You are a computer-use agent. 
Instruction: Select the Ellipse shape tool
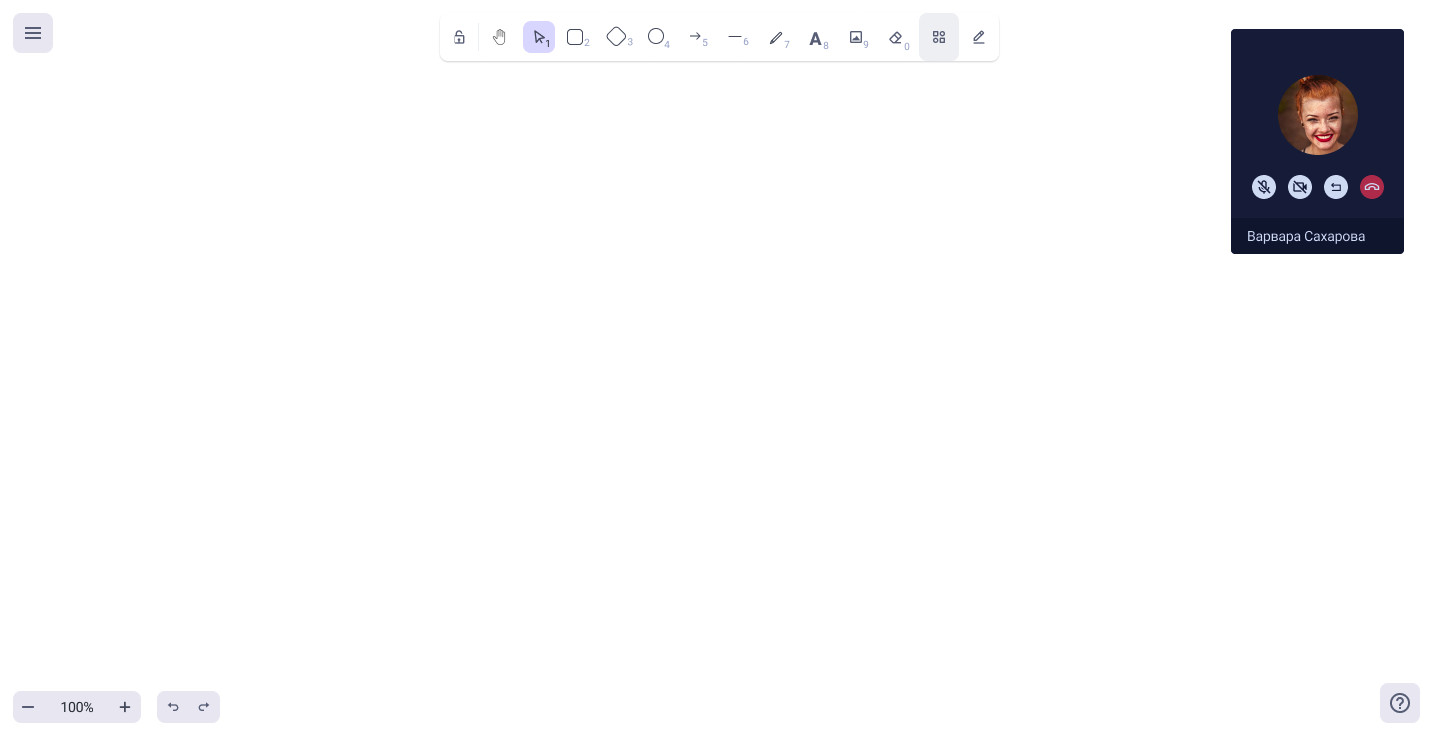[x=657, y=37]
